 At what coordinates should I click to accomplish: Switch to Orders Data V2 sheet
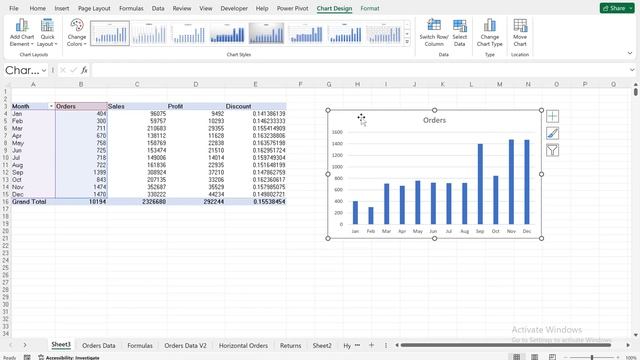click(x=185, y=345)
